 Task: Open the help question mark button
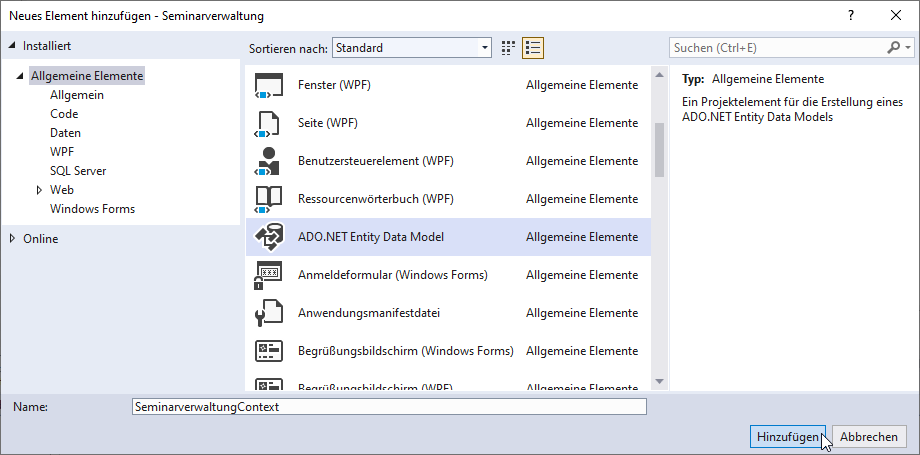click(851, 16)
